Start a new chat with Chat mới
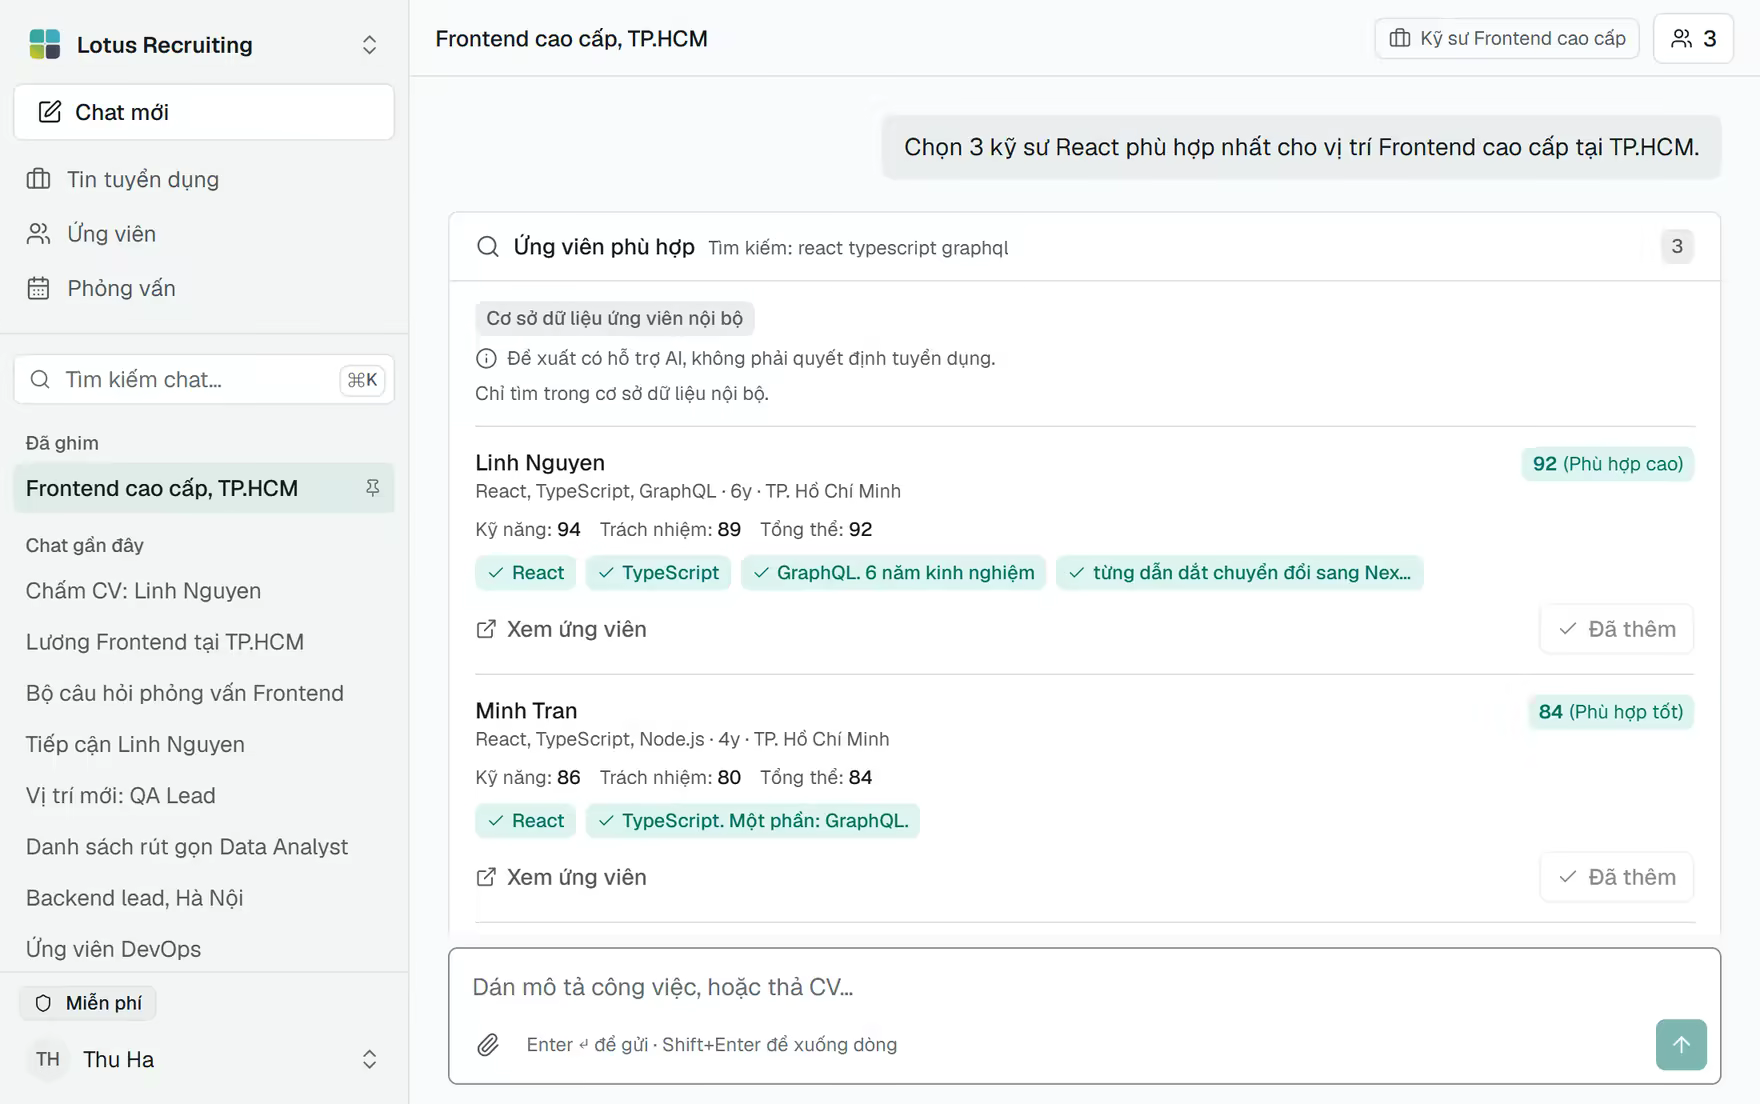This screenshot has width=1760, height=1104. click(x=204, y=112)
